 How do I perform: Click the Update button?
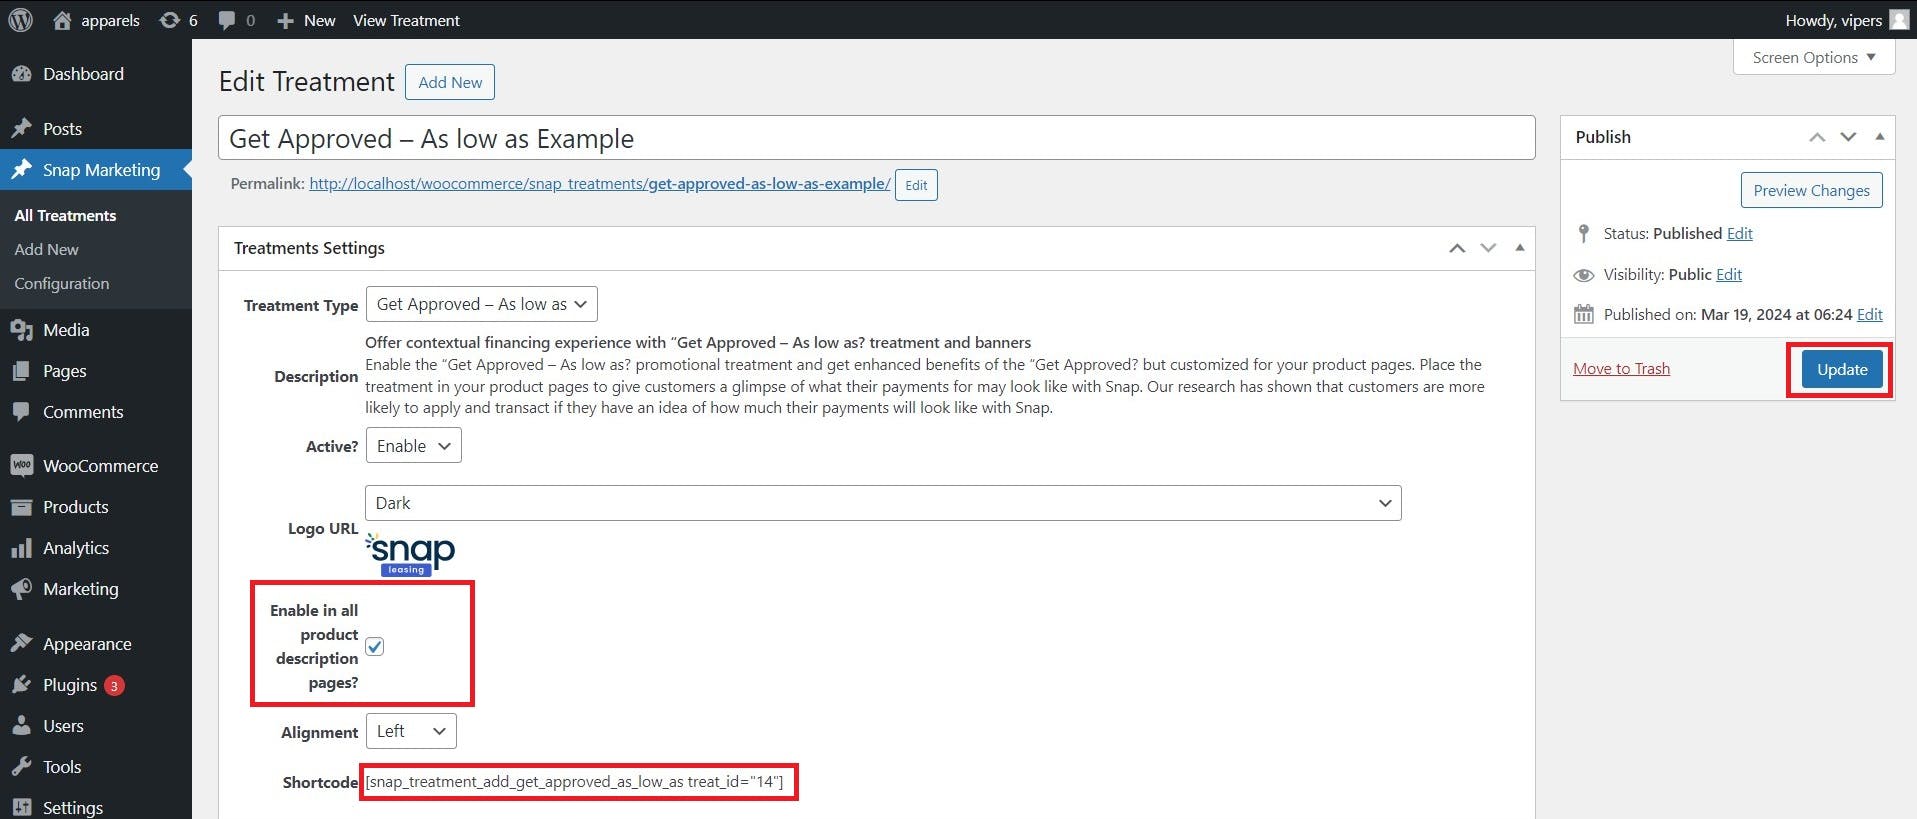coord(1842,369)
